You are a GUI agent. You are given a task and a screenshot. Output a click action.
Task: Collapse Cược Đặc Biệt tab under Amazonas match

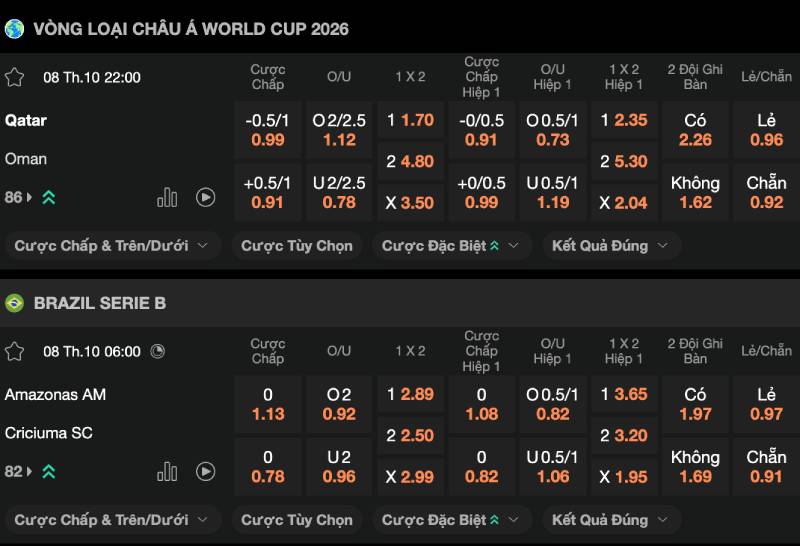click(452, 520)
